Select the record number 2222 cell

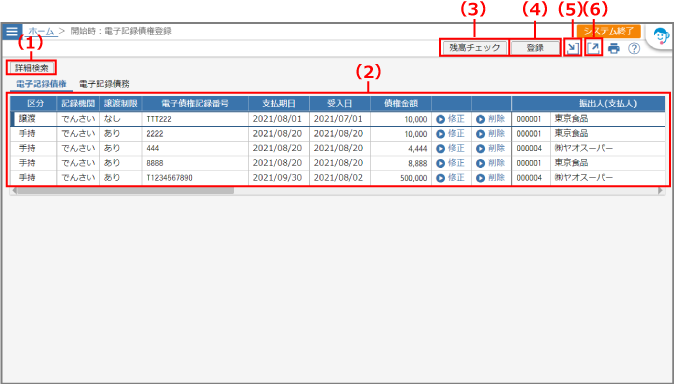[195, 134]
